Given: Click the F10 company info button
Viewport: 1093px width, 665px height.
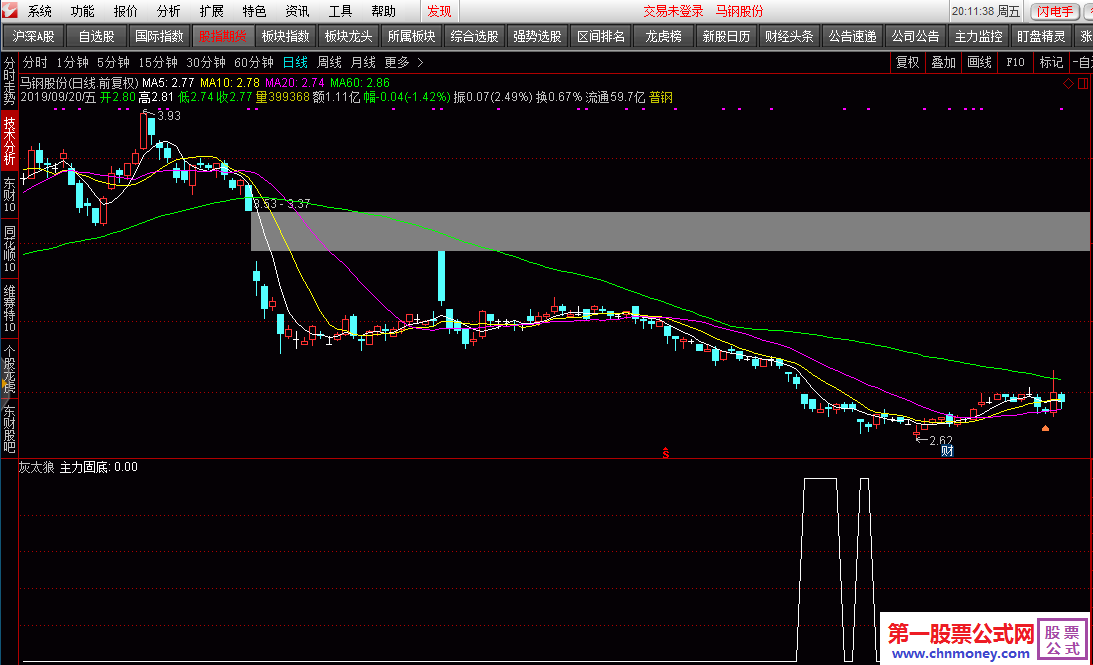Looking at the screenshot, I should pos(1015,62).
